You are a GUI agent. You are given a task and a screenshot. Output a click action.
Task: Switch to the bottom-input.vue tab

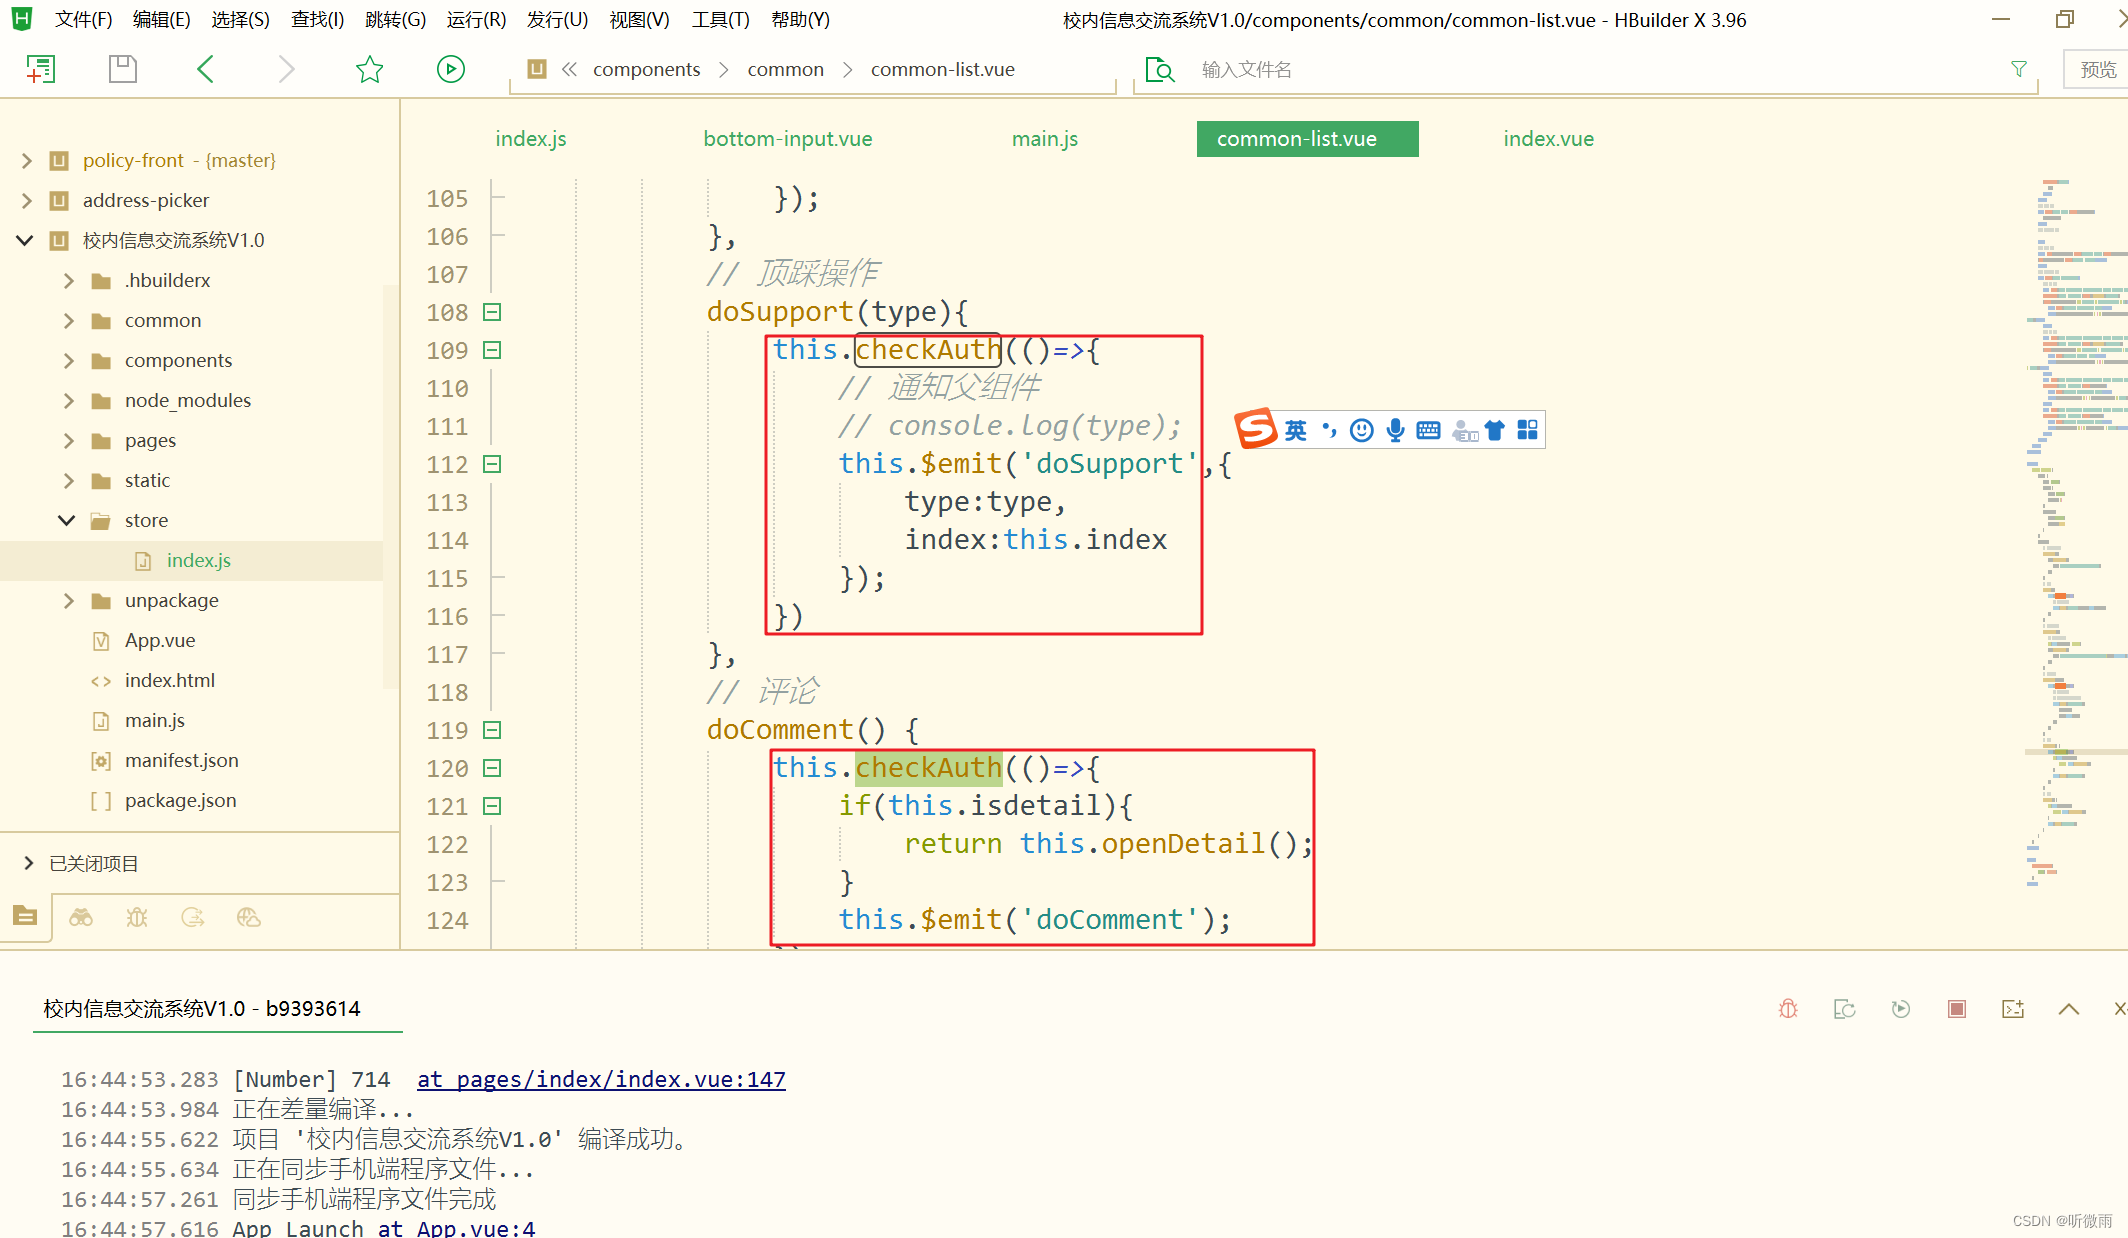pyautogui.click(x=787, y=139)
